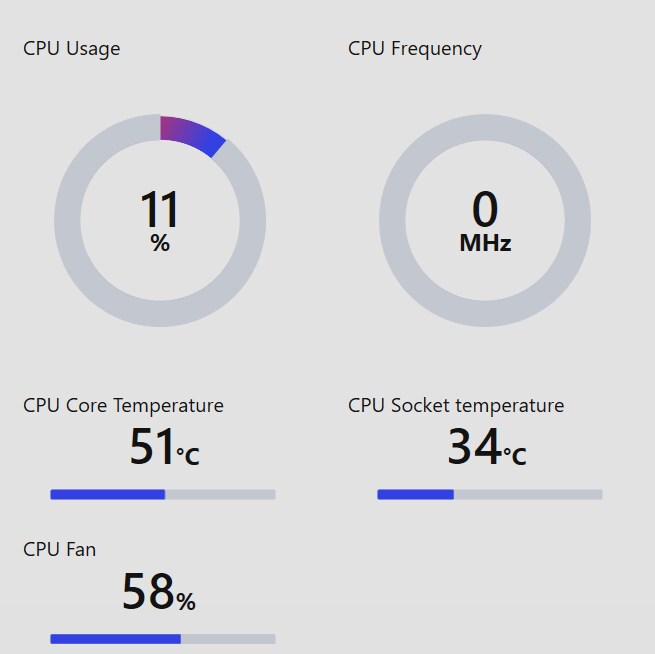The image size is (655, 654).
Task: Click the MHz unit label
Action: [485, 243]
